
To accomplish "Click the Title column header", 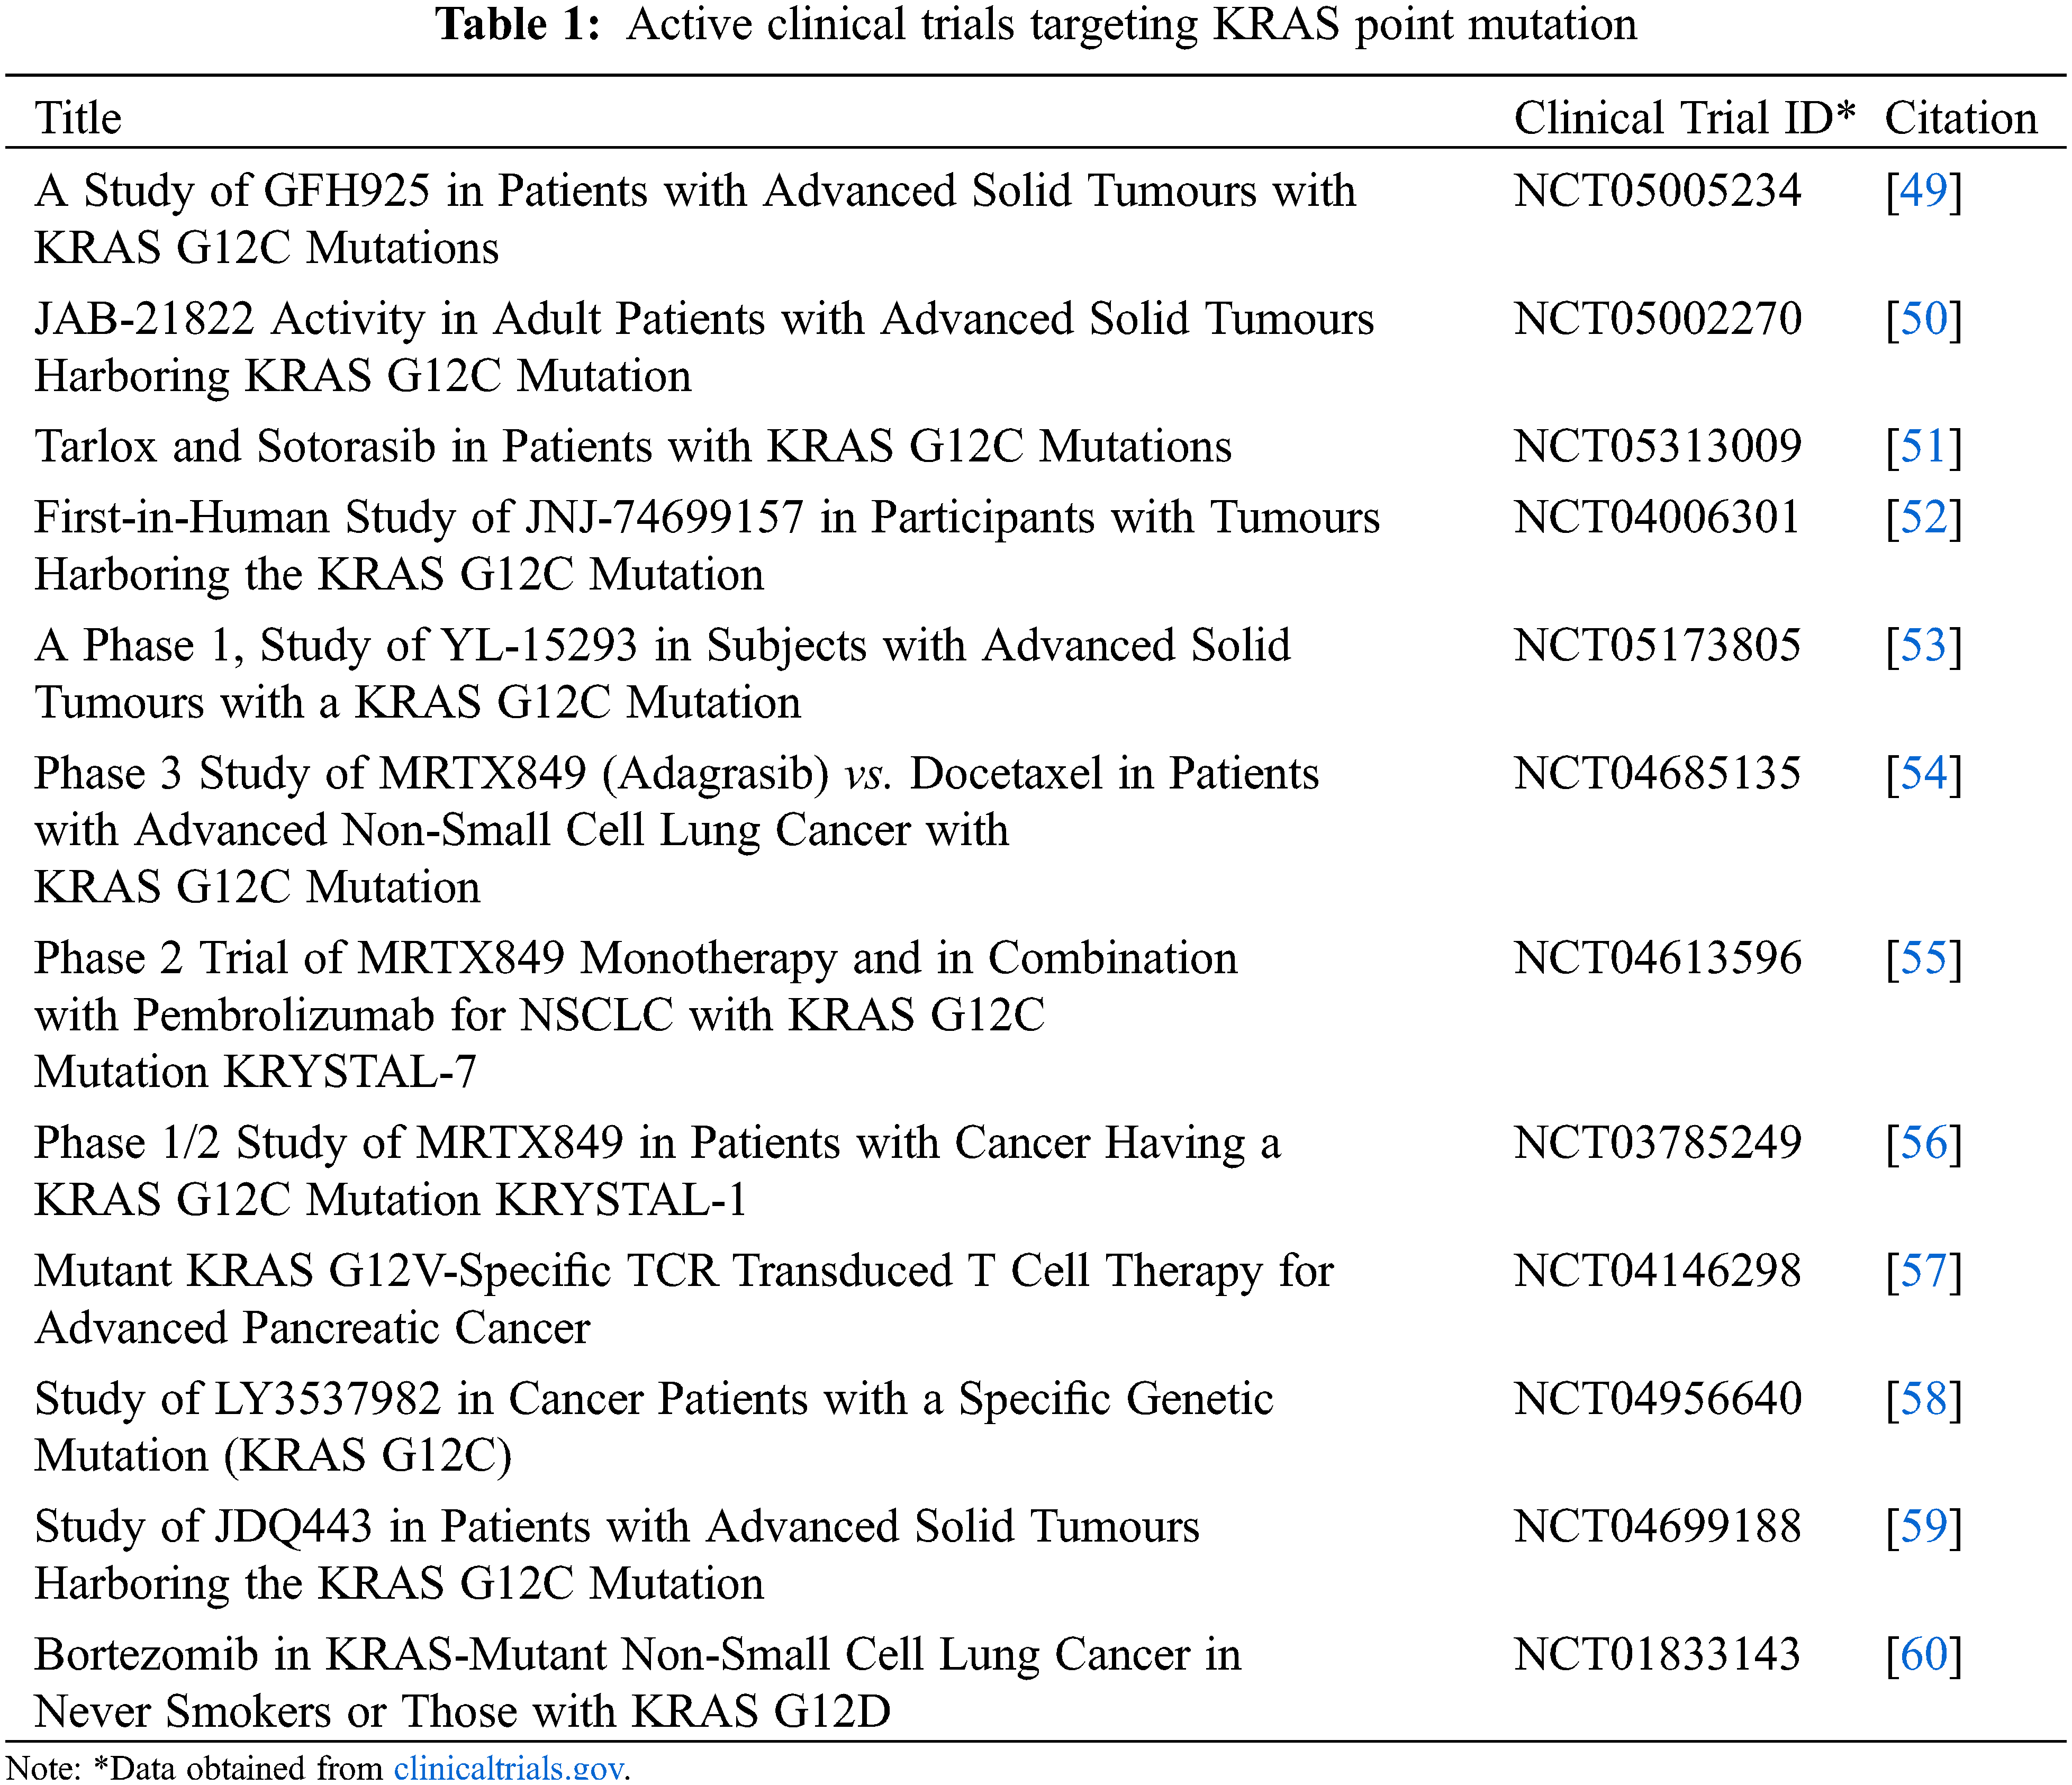I will (x=78, y=118).
